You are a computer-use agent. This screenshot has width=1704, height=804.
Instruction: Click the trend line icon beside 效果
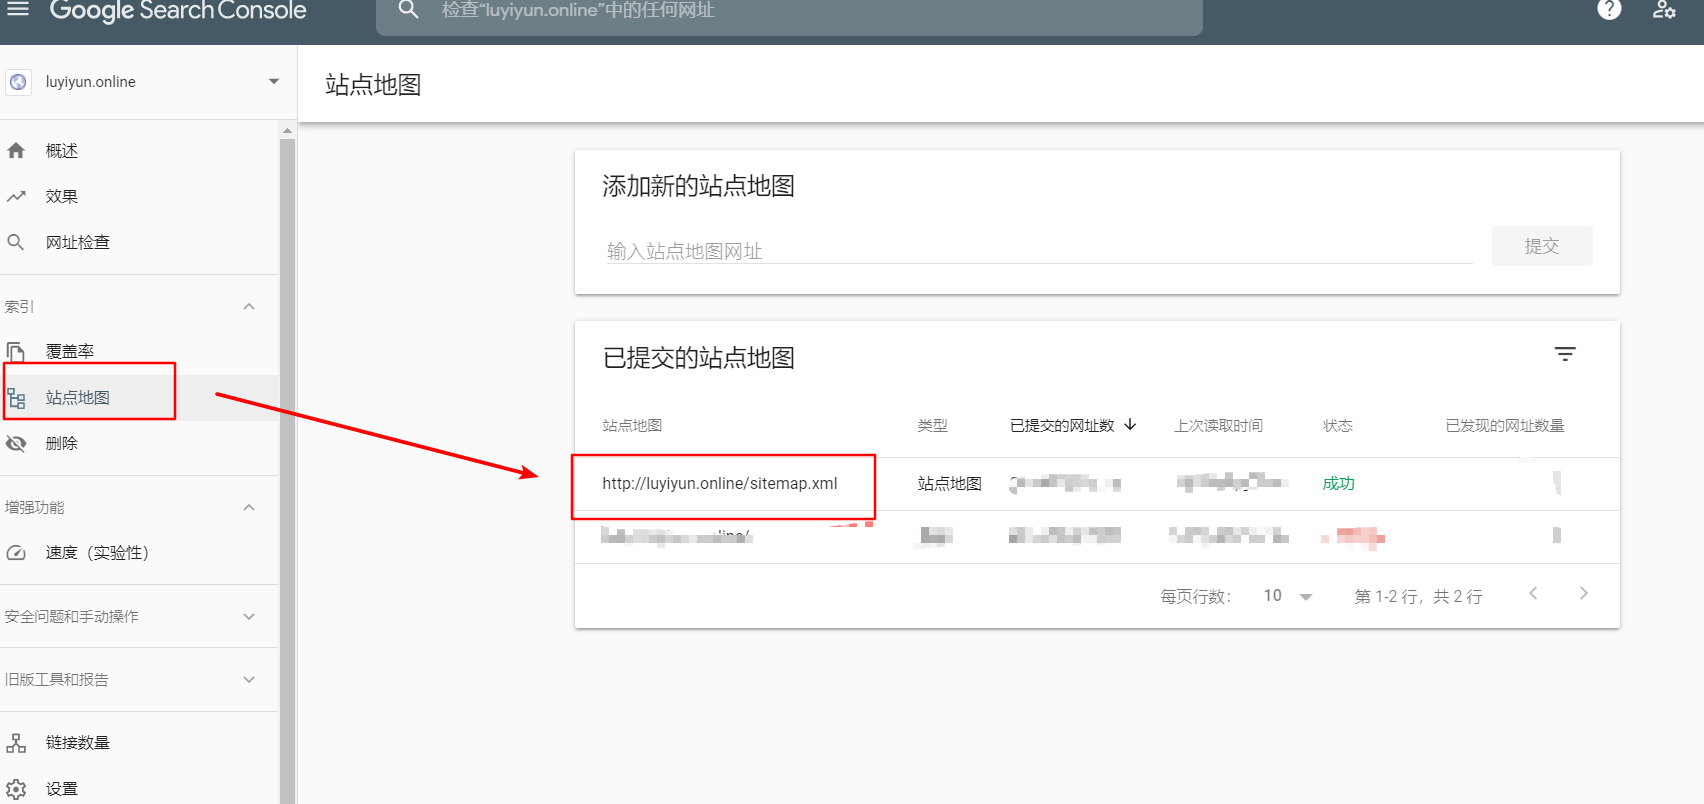(16, 197)
